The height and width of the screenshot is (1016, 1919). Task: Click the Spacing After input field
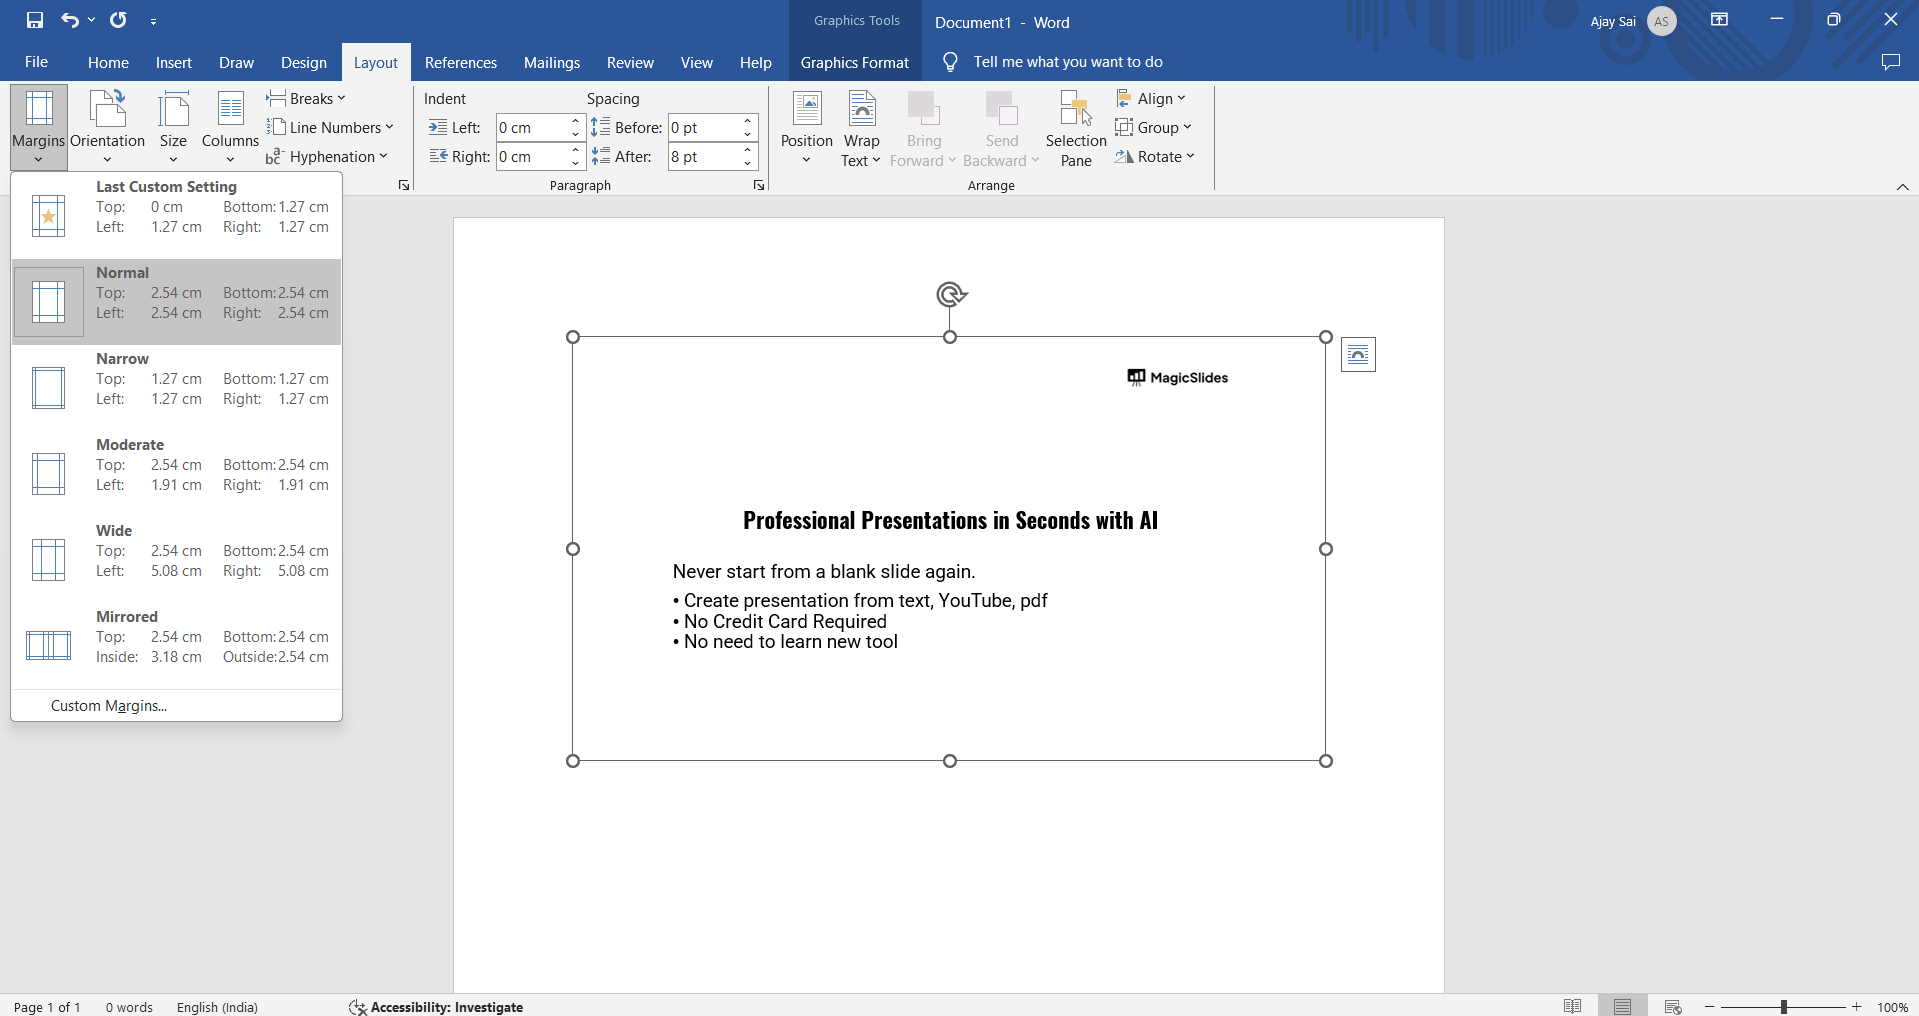tap(704, 157)
